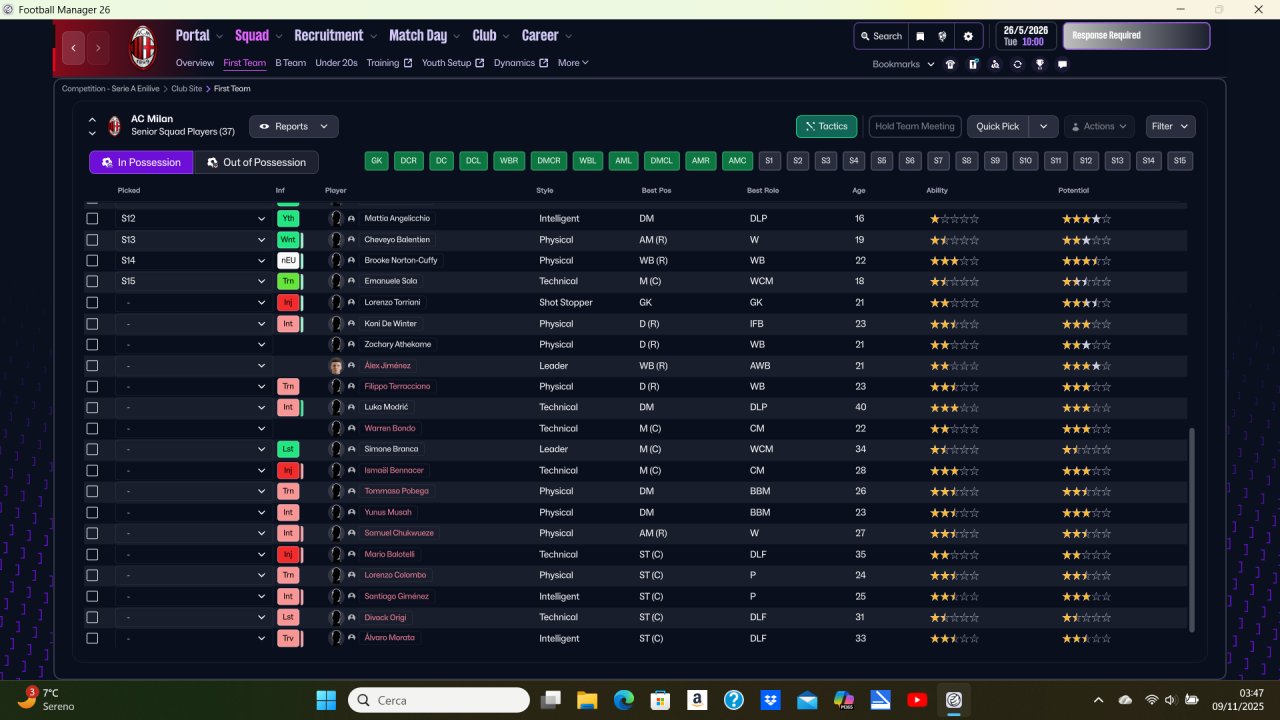Open Picked dropdown for Koni De Winter

pos(192,323)
